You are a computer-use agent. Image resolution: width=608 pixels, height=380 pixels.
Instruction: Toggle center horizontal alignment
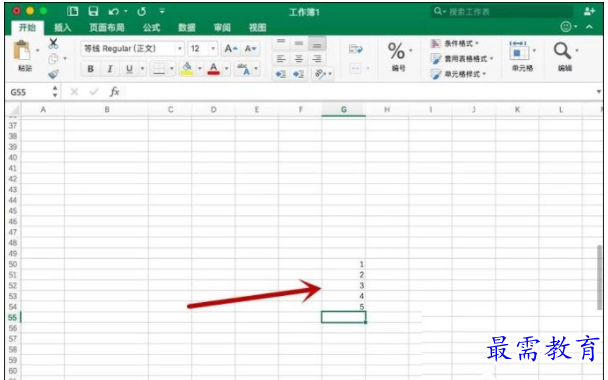[299, 59]
